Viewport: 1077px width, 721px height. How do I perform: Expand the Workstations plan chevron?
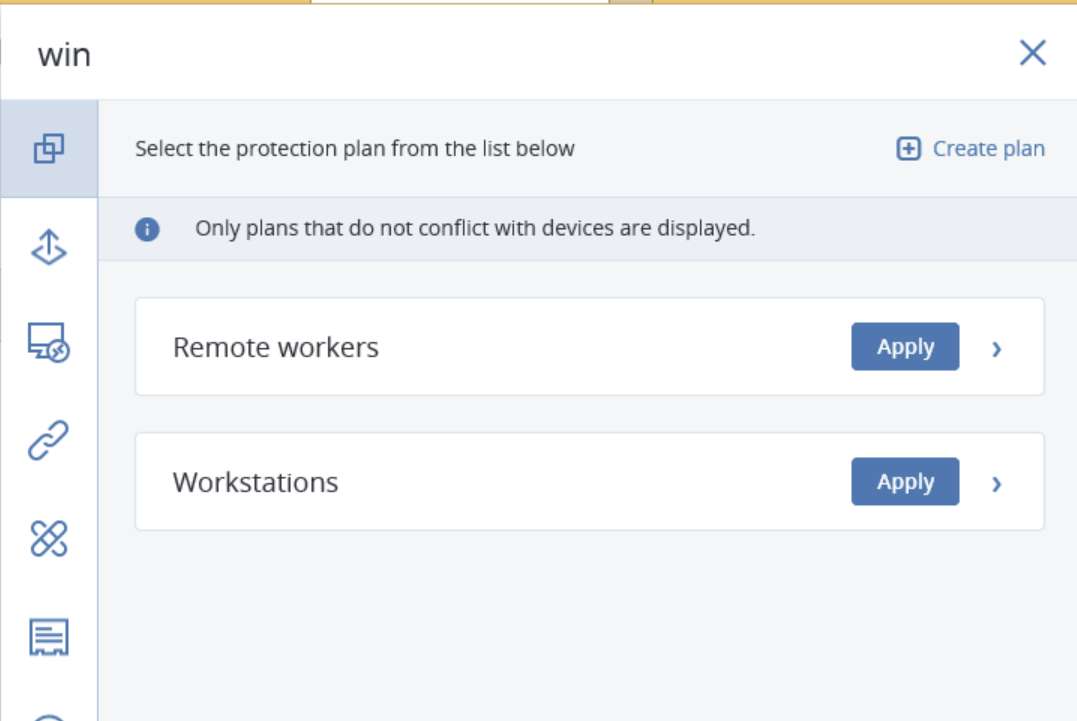point(997,484)
